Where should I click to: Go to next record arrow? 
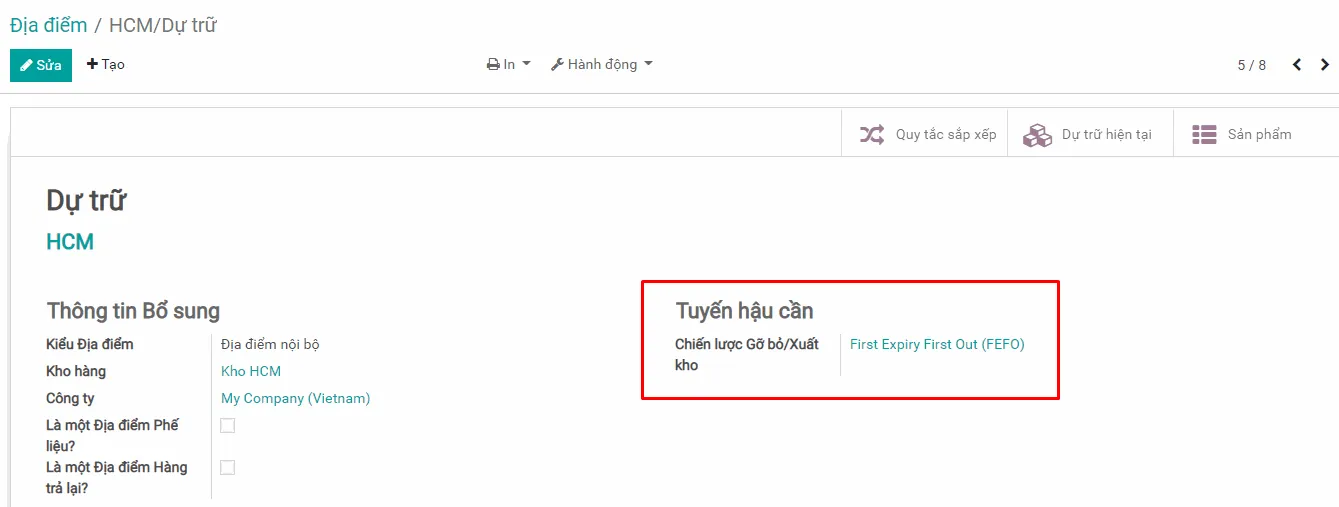(x=1326, y=65)
